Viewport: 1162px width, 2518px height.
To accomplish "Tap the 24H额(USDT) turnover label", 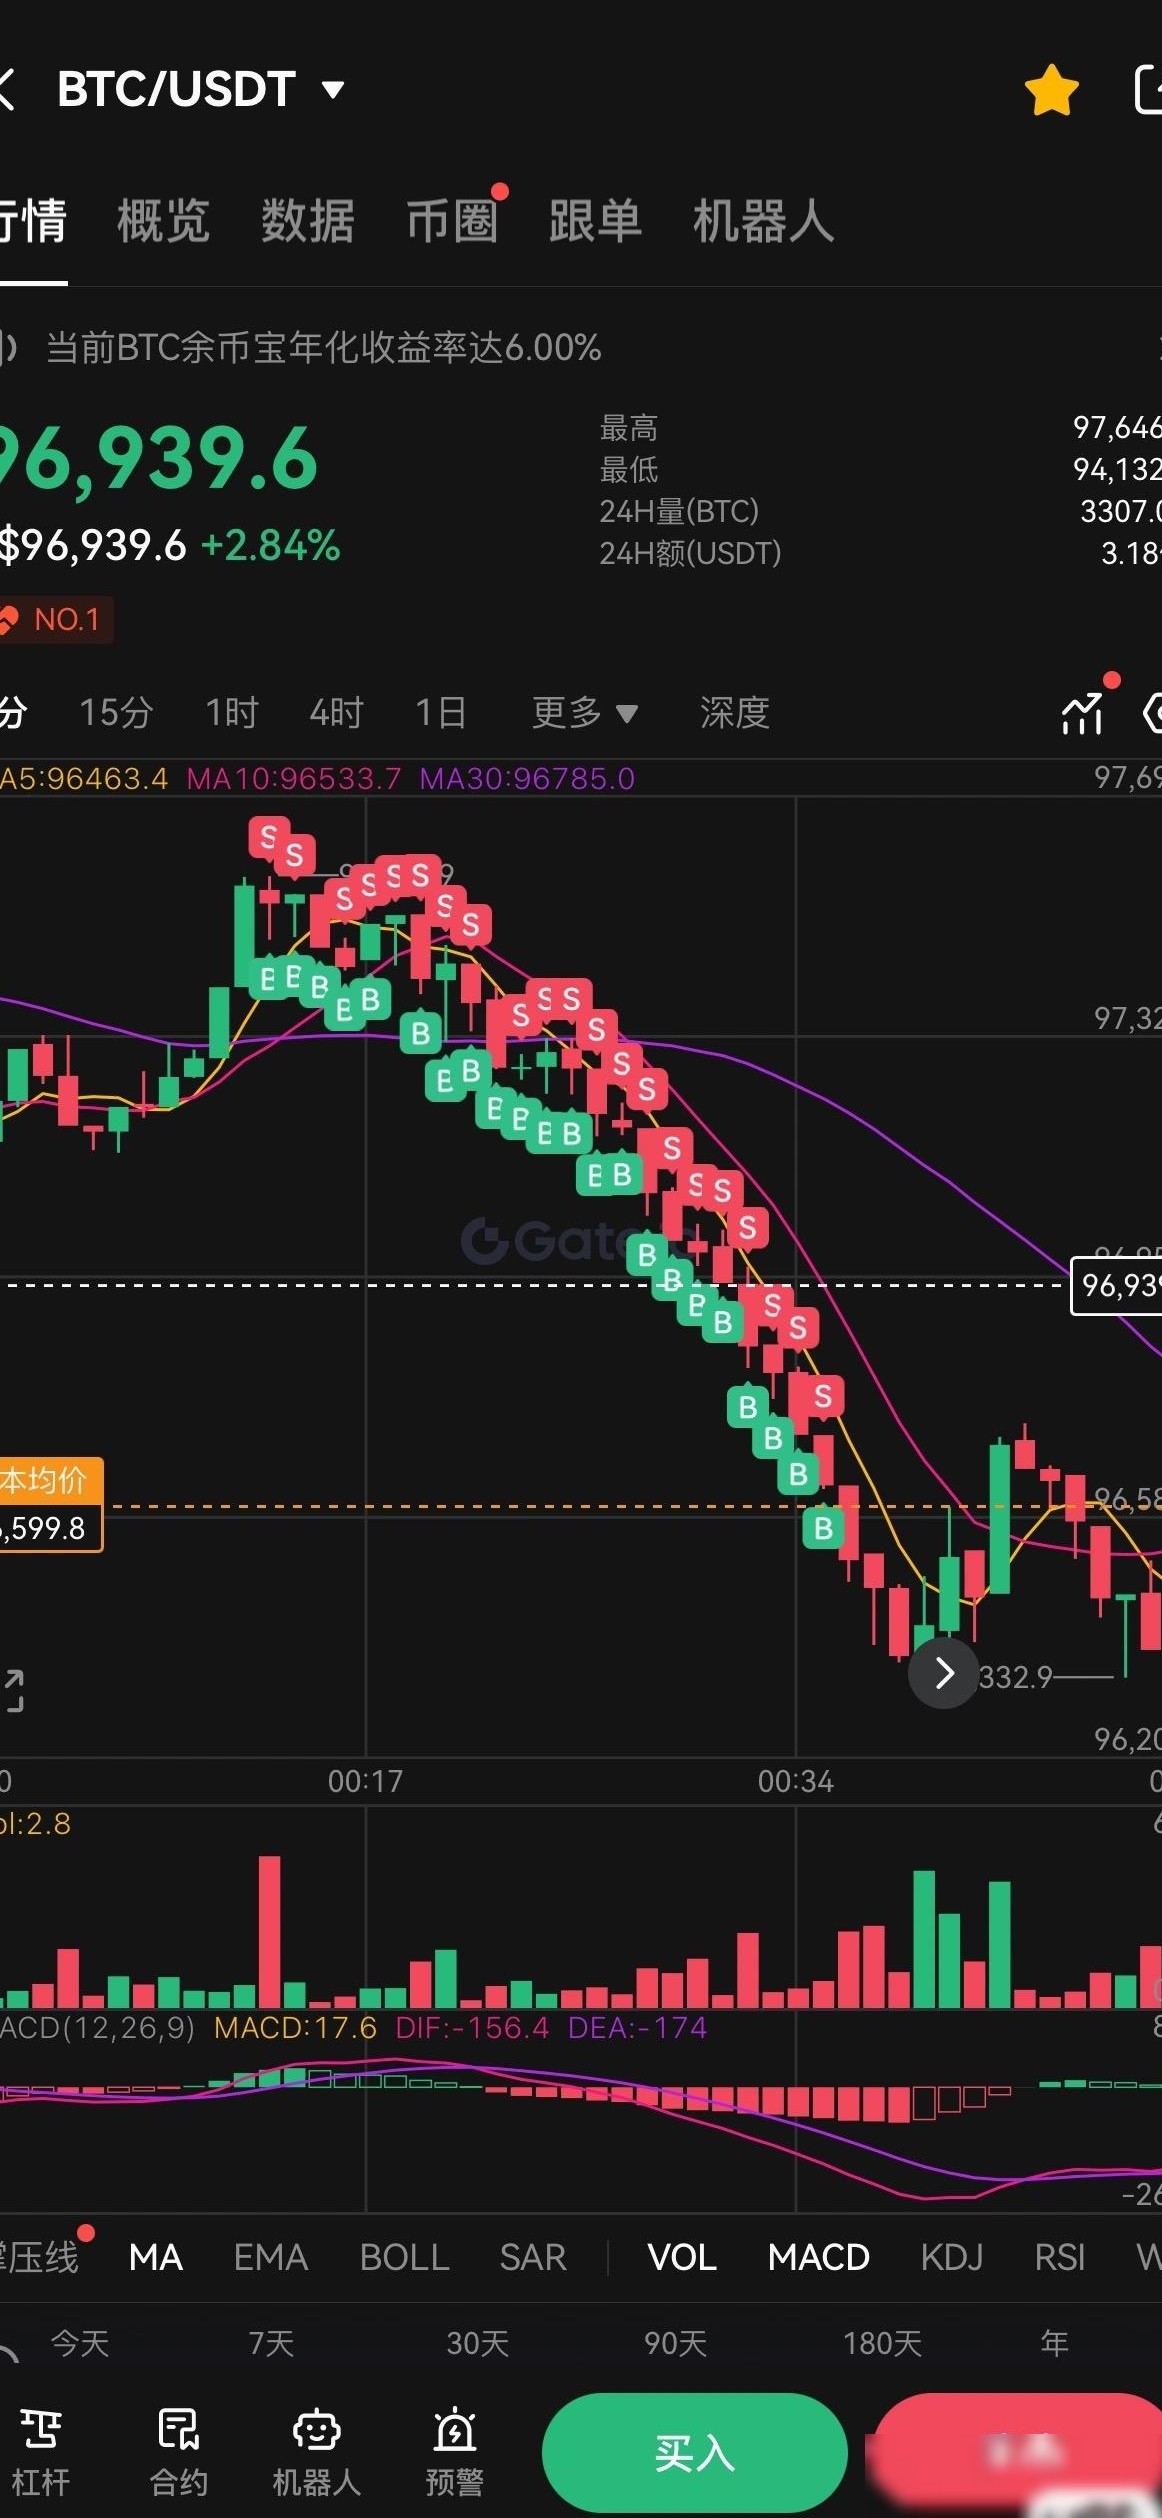I will click(x=690, y=553).
